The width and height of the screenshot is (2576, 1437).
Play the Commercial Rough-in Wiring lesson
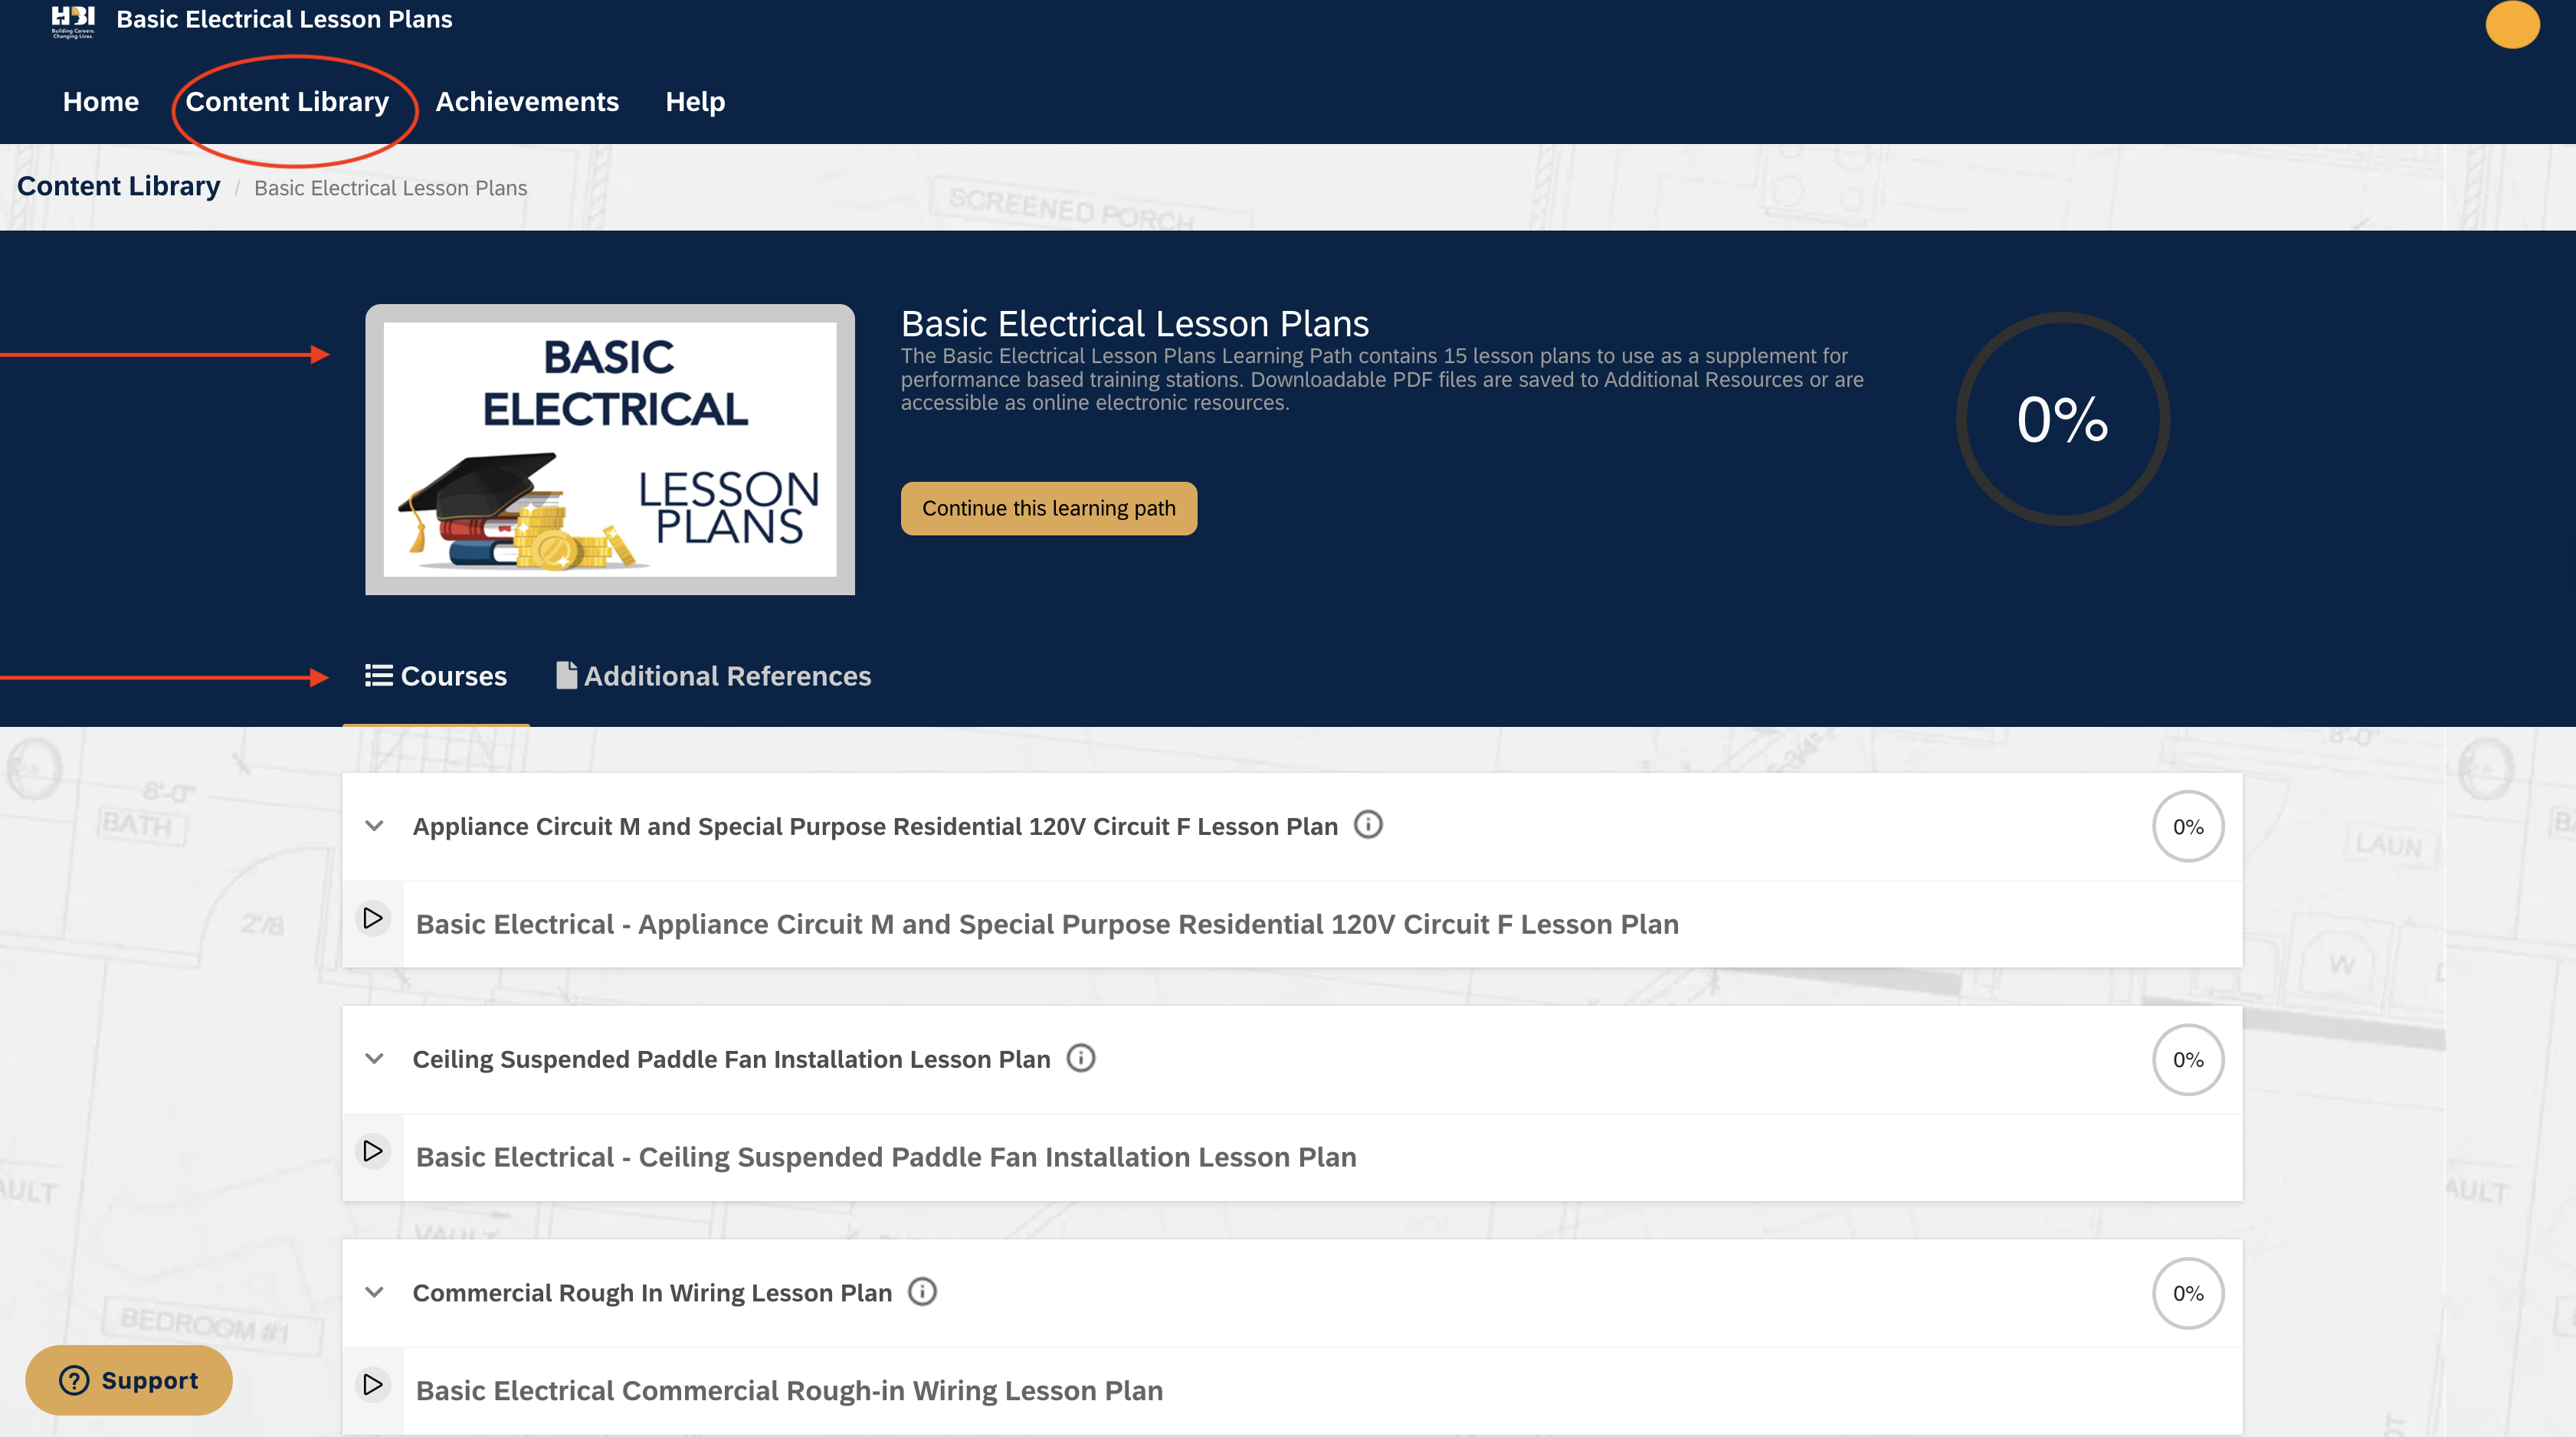(373, 1385)
